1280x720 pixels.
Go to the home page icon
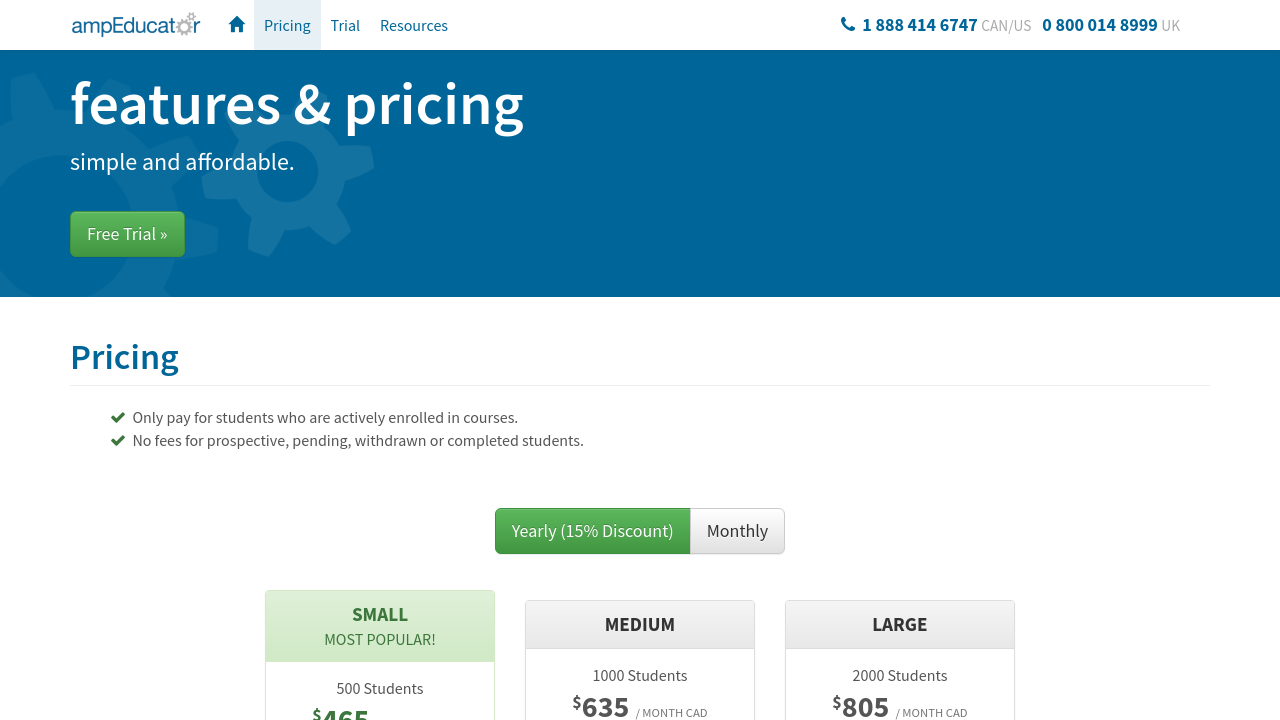237,25
